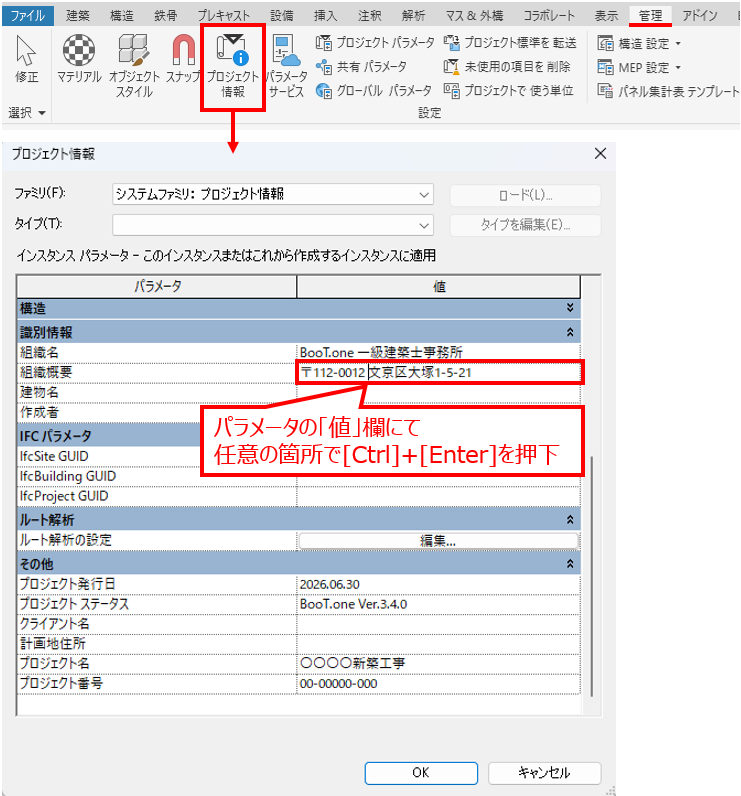Click the プロジェクト名 value field
Image resolution: width=741 pixels, height=796 pixels.
tap(439, 664)
